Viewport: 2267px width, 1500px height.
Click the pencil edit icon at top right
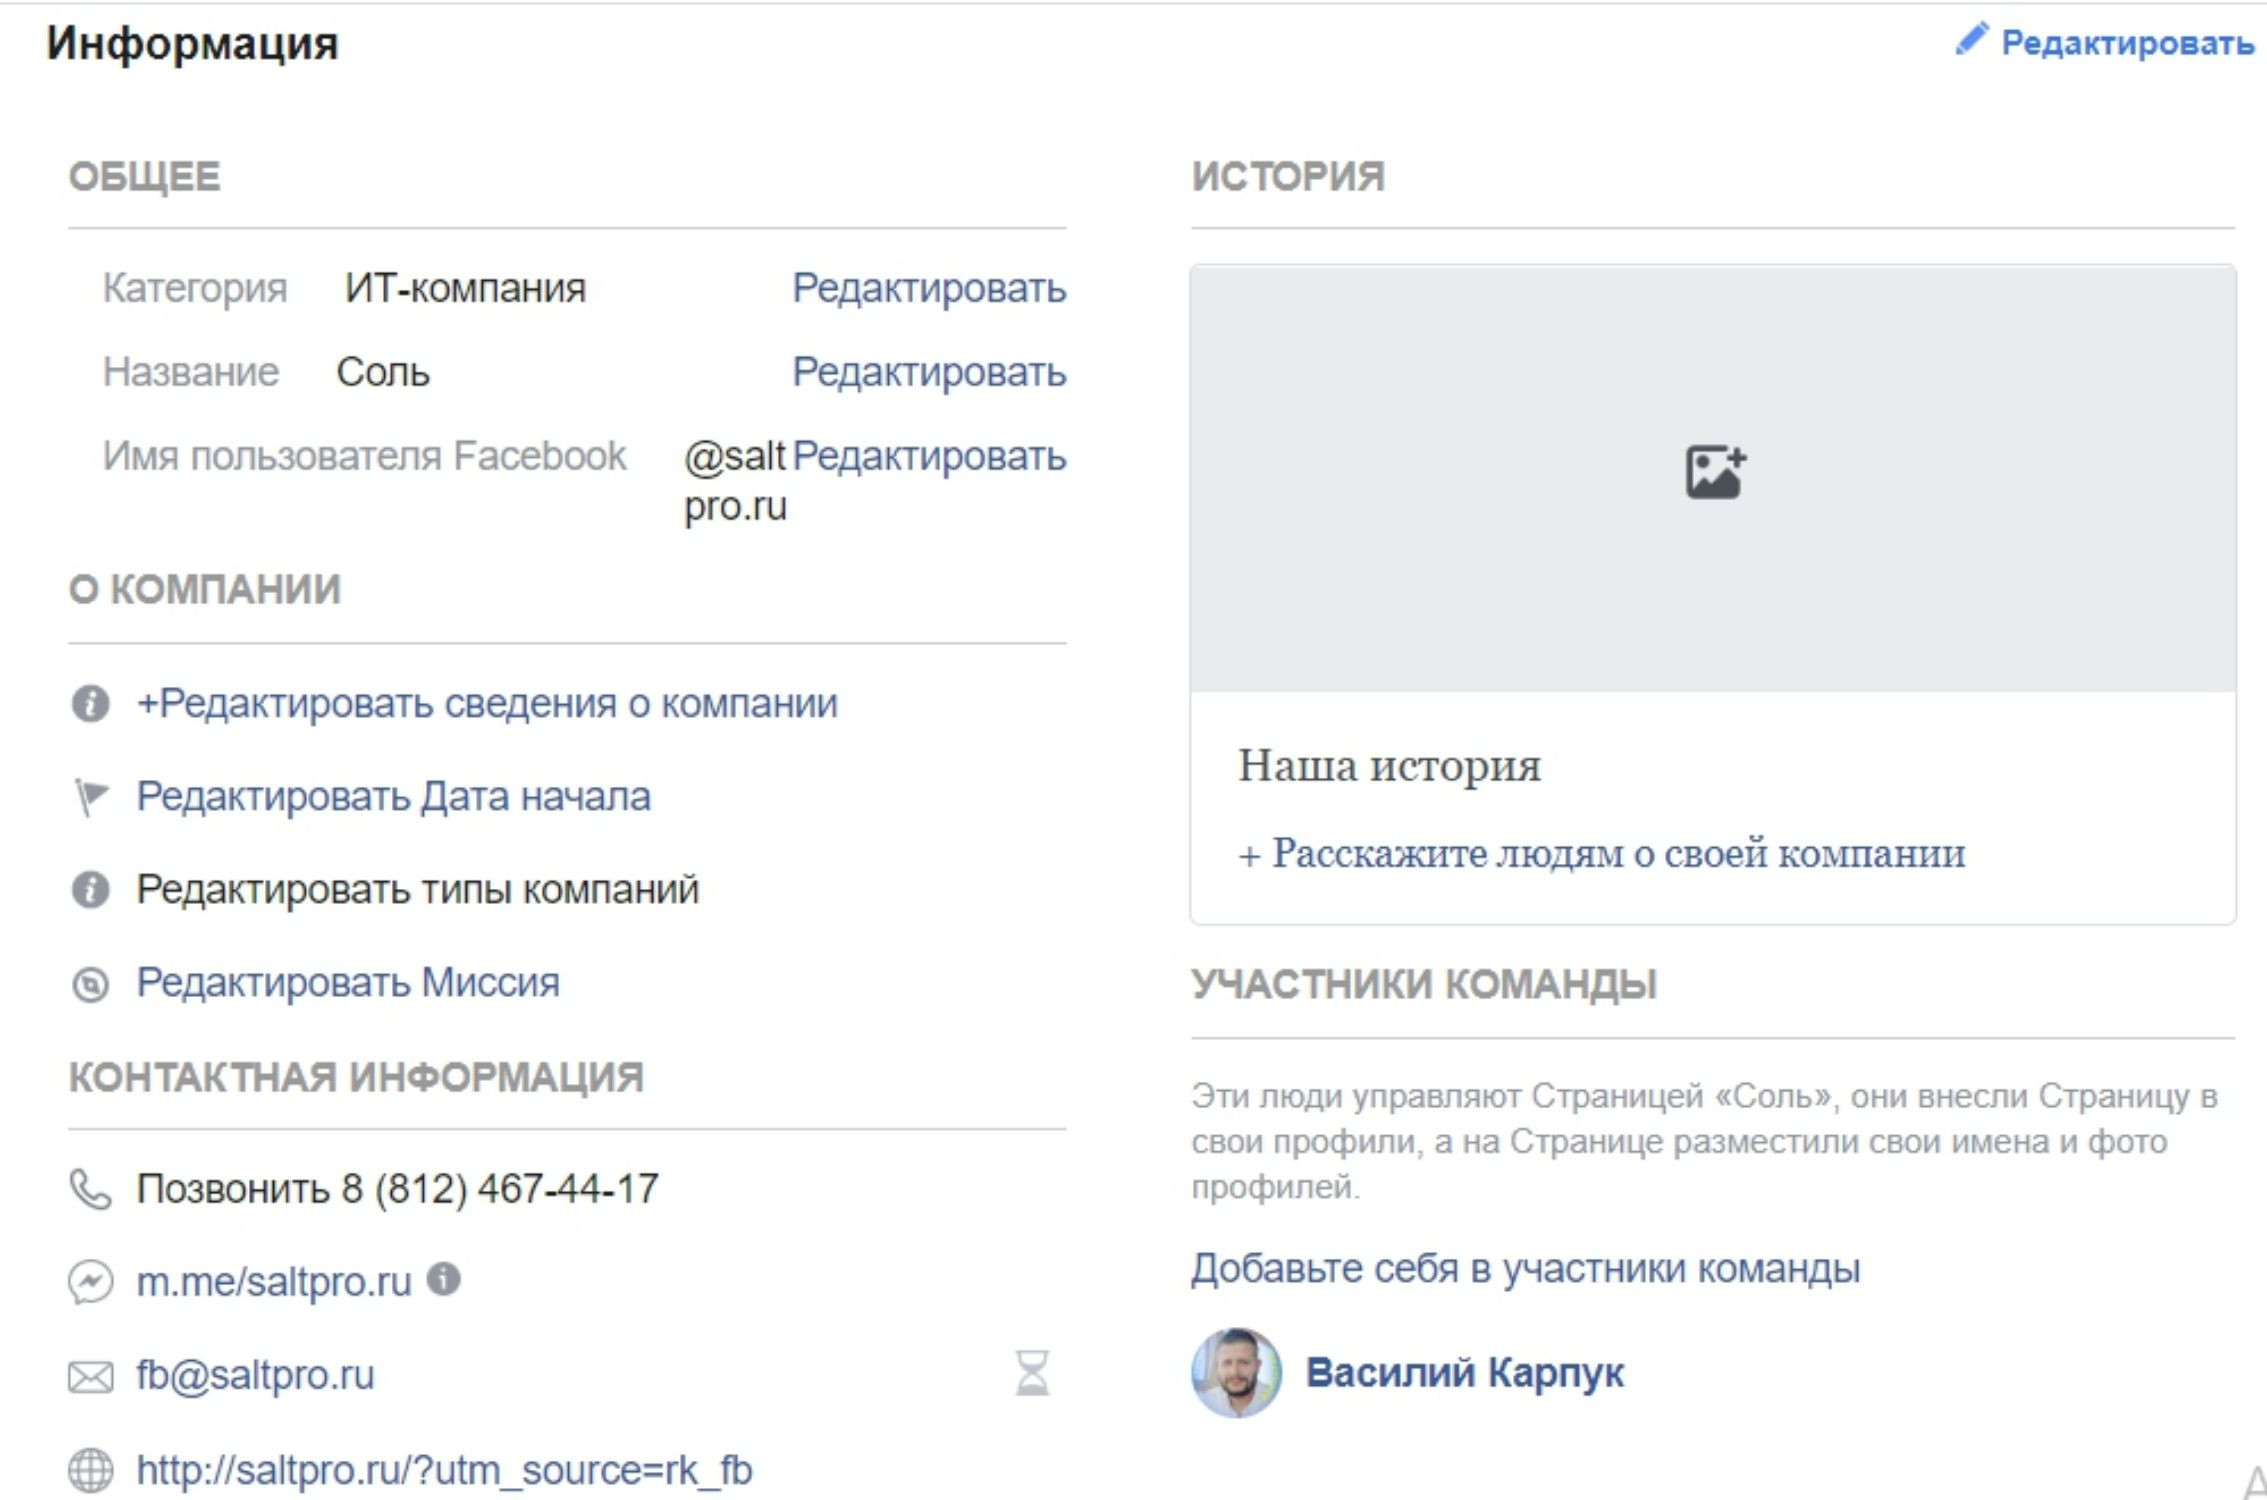(x=1971, y=40)
